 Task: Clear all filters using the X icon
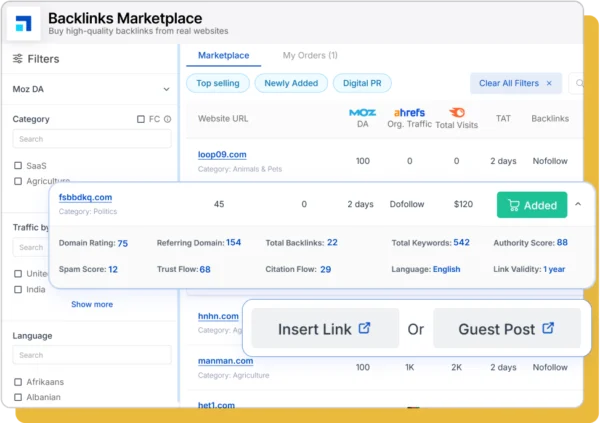(551, 84)
